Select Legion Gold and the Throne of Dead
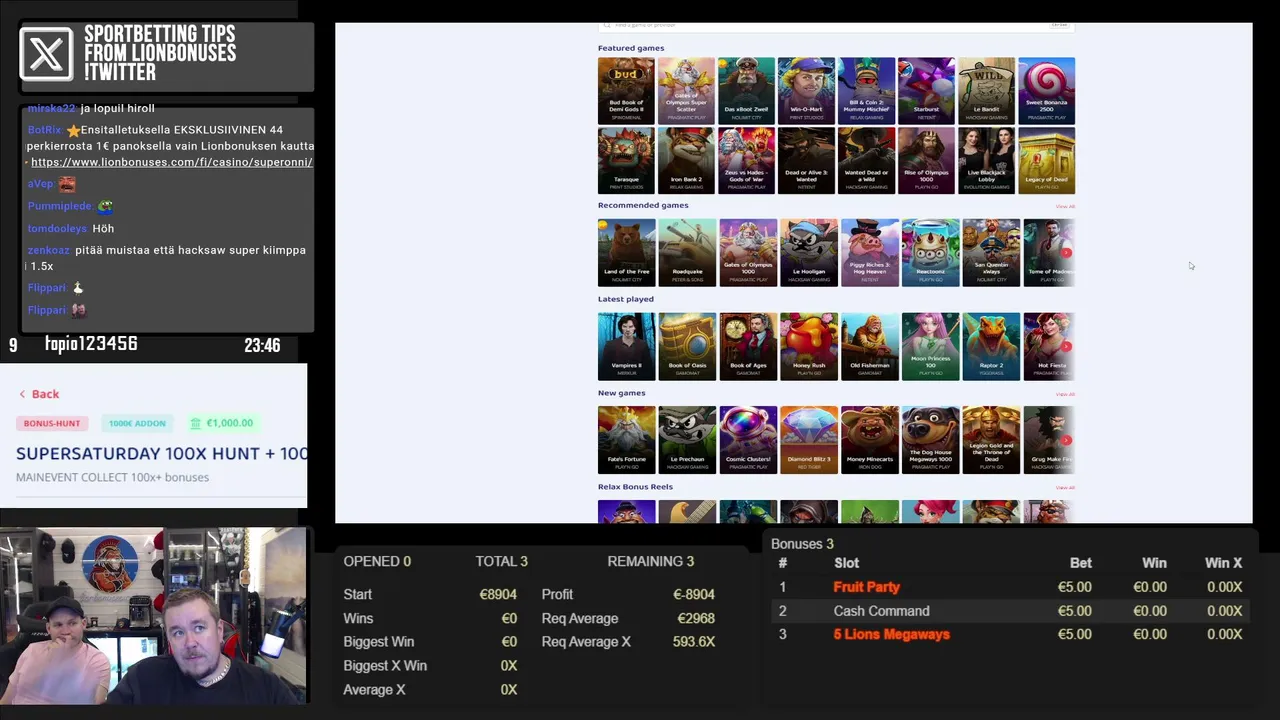 991,440
